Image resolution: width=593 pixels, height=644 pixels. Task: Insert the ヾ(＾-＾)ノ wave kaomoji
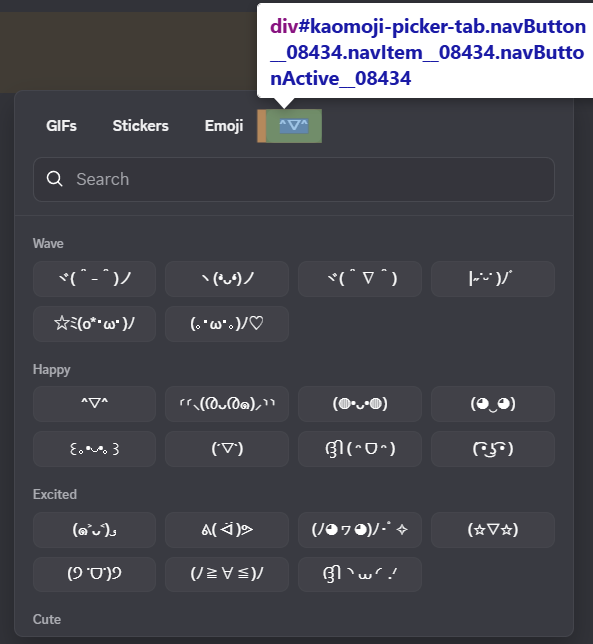94,279
